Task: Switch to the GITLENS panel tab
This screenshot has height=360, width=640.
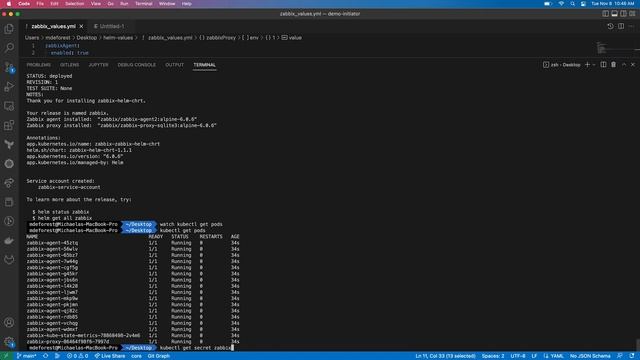Action: click(69, 65)
